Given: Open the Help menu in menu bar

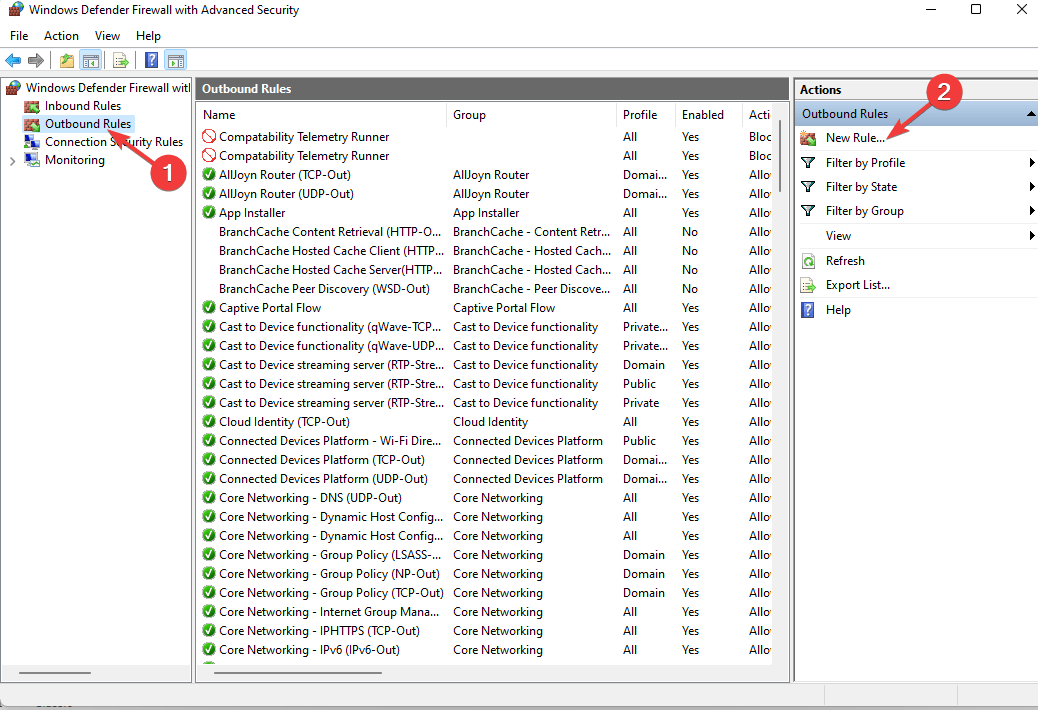Looking at the screenshot, I should [148, 36].
